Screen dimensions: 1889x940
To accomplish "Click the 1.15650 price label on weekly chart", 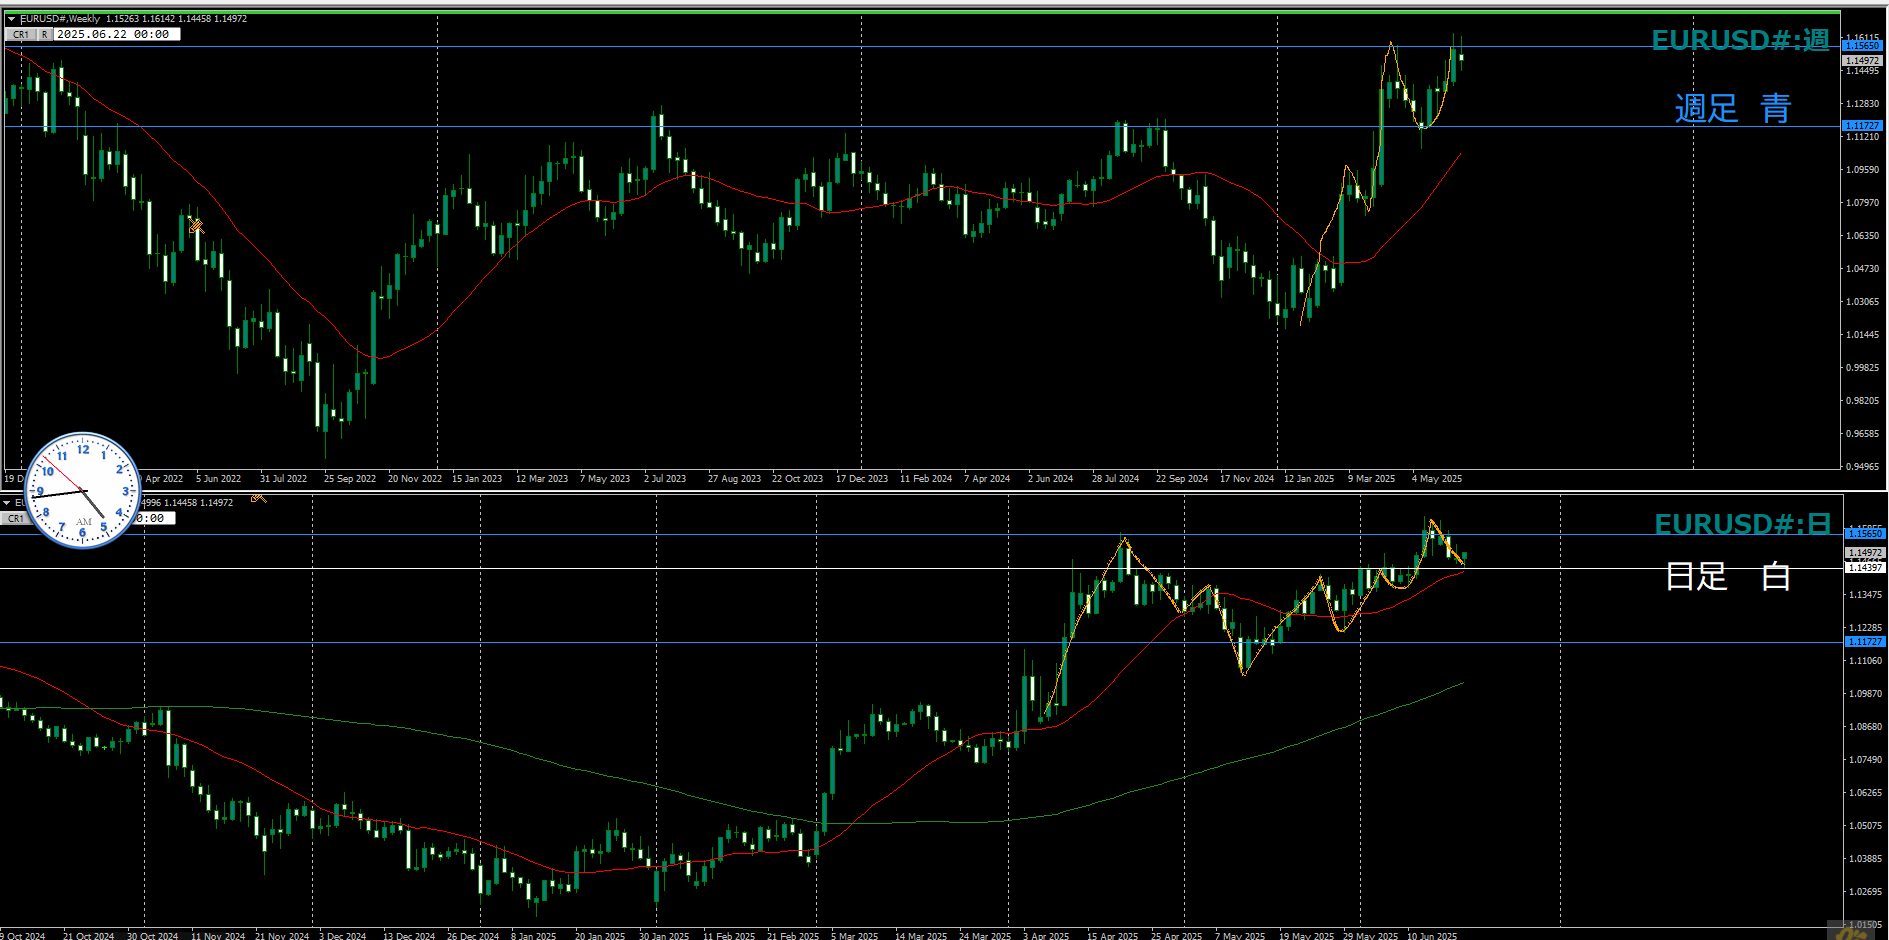I will coord(1862,46).
